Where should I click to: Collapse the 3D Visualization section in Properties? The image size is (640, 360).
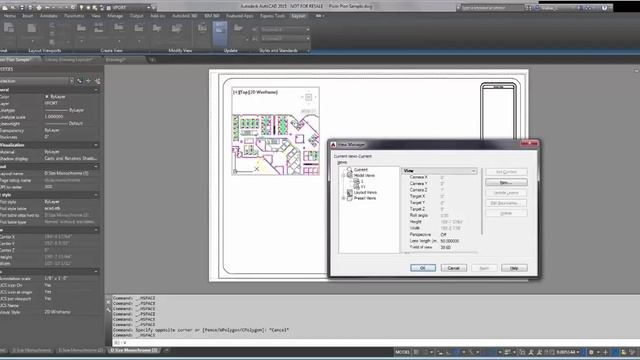point(96,145)
